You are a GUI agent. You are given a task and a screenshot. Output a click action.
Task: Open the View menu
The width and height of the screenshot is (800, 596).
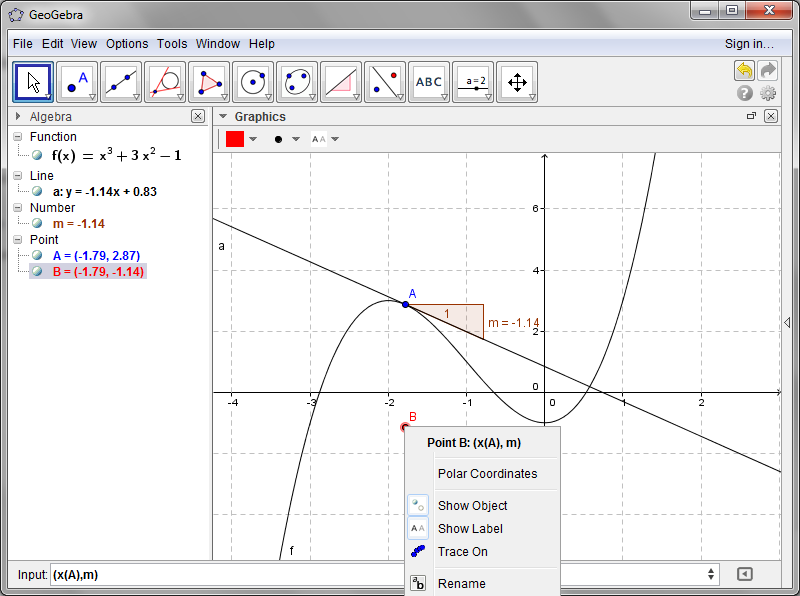click(84, 44)
